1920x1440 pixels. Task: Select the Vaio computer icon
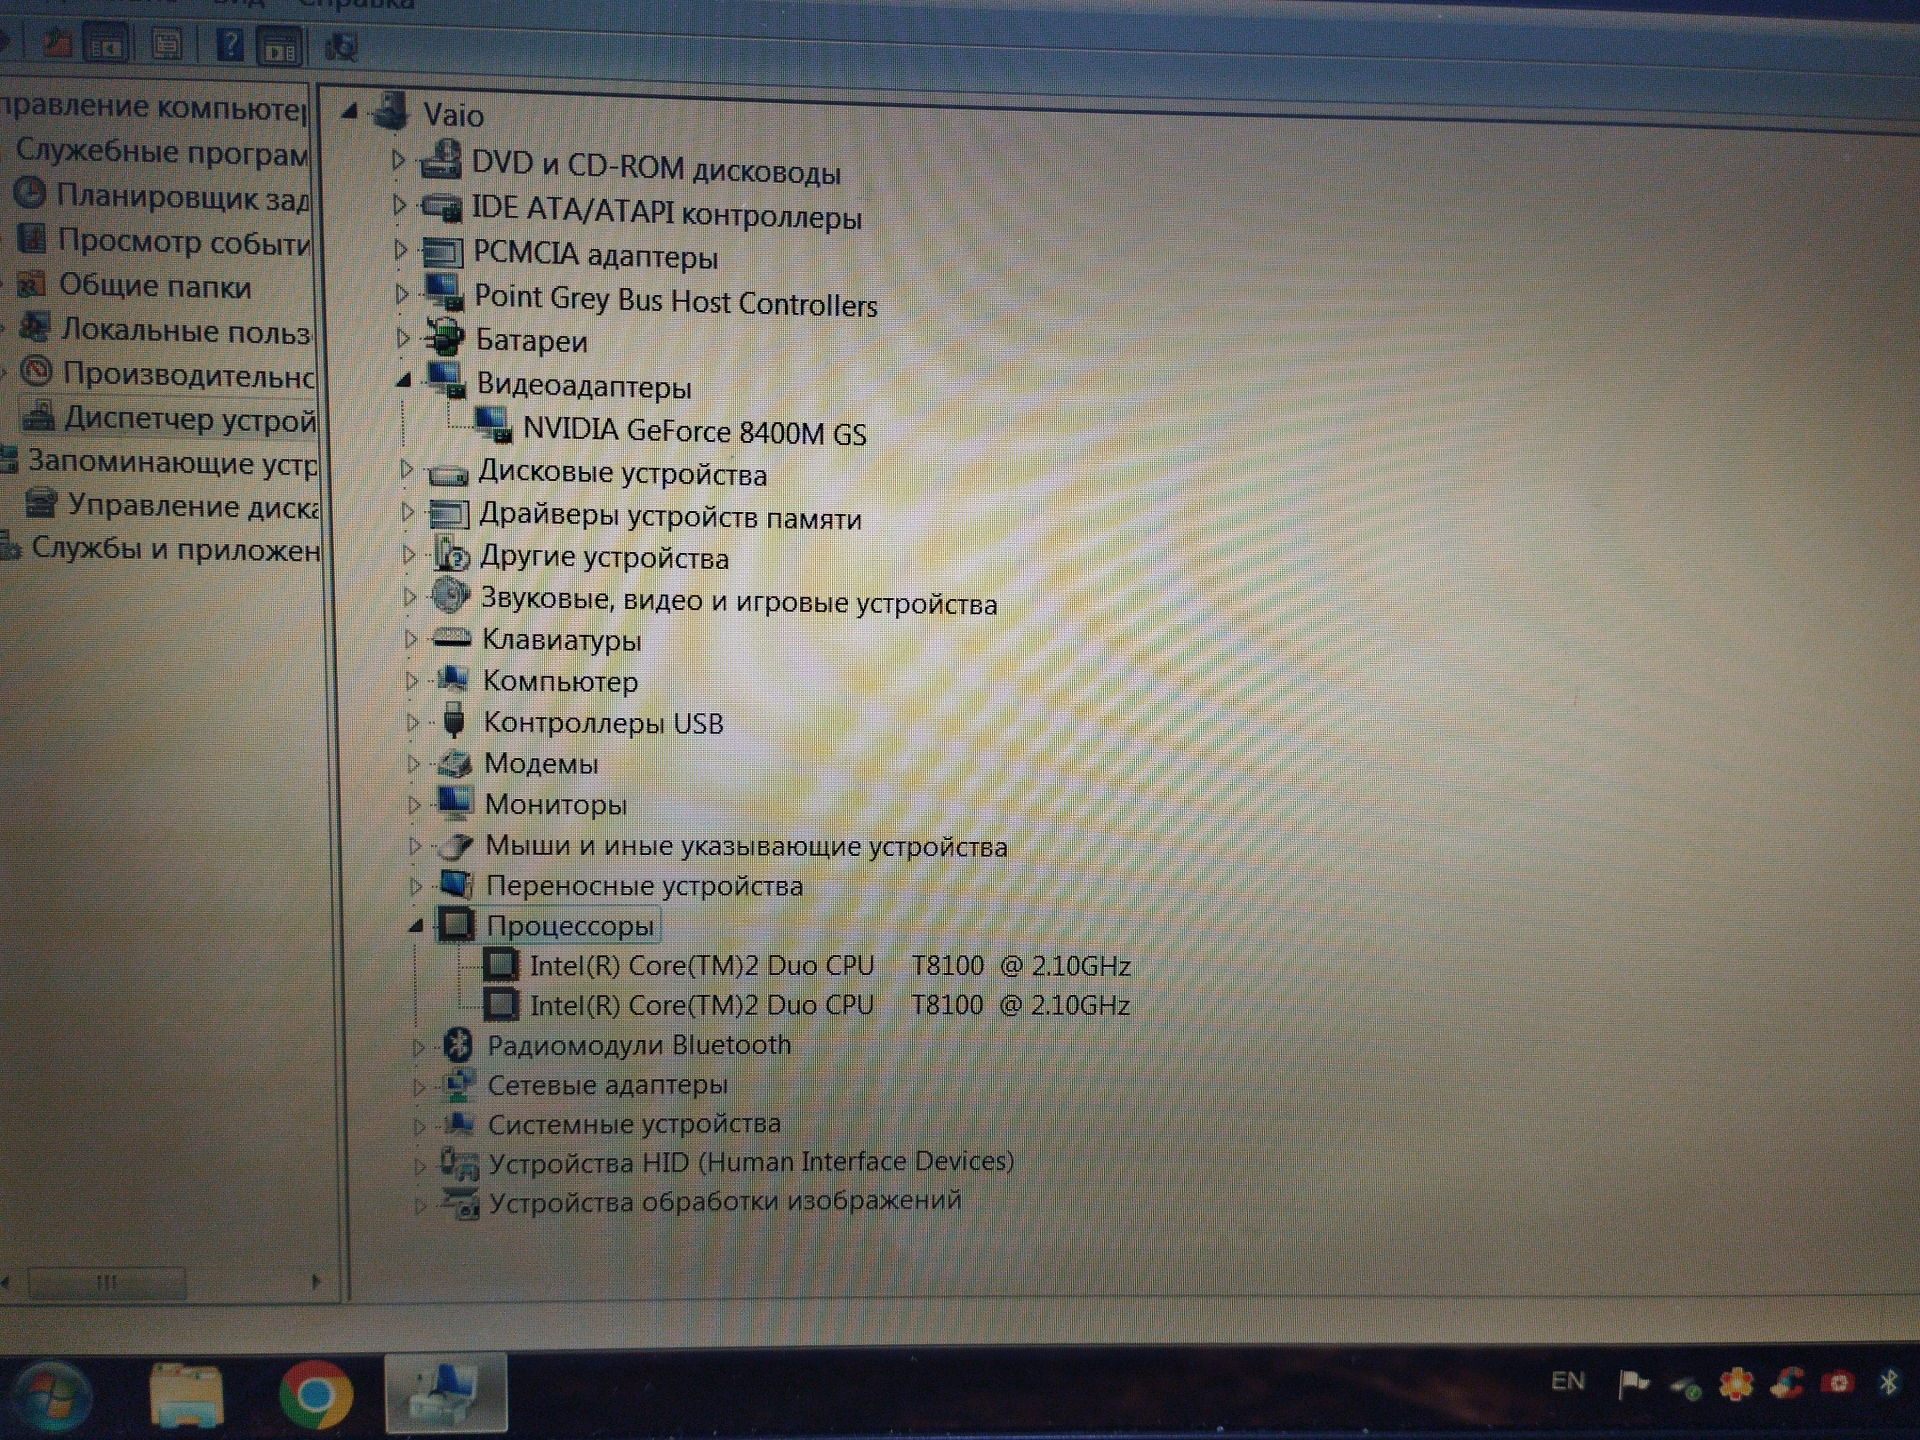click(x=391, y=112)
